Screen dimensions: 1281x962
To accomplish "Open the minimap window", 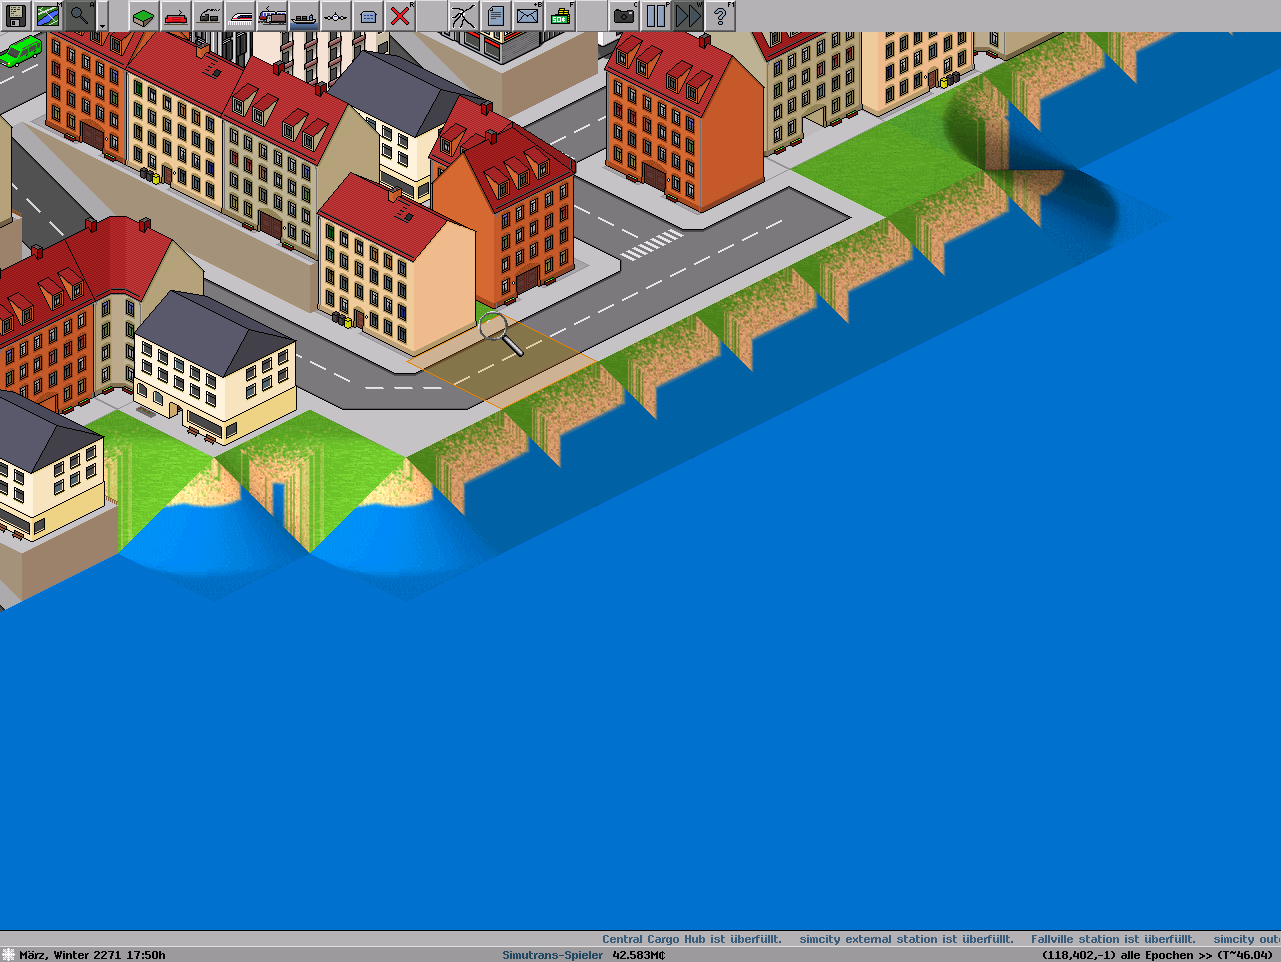I will click(x=48, y=16).
